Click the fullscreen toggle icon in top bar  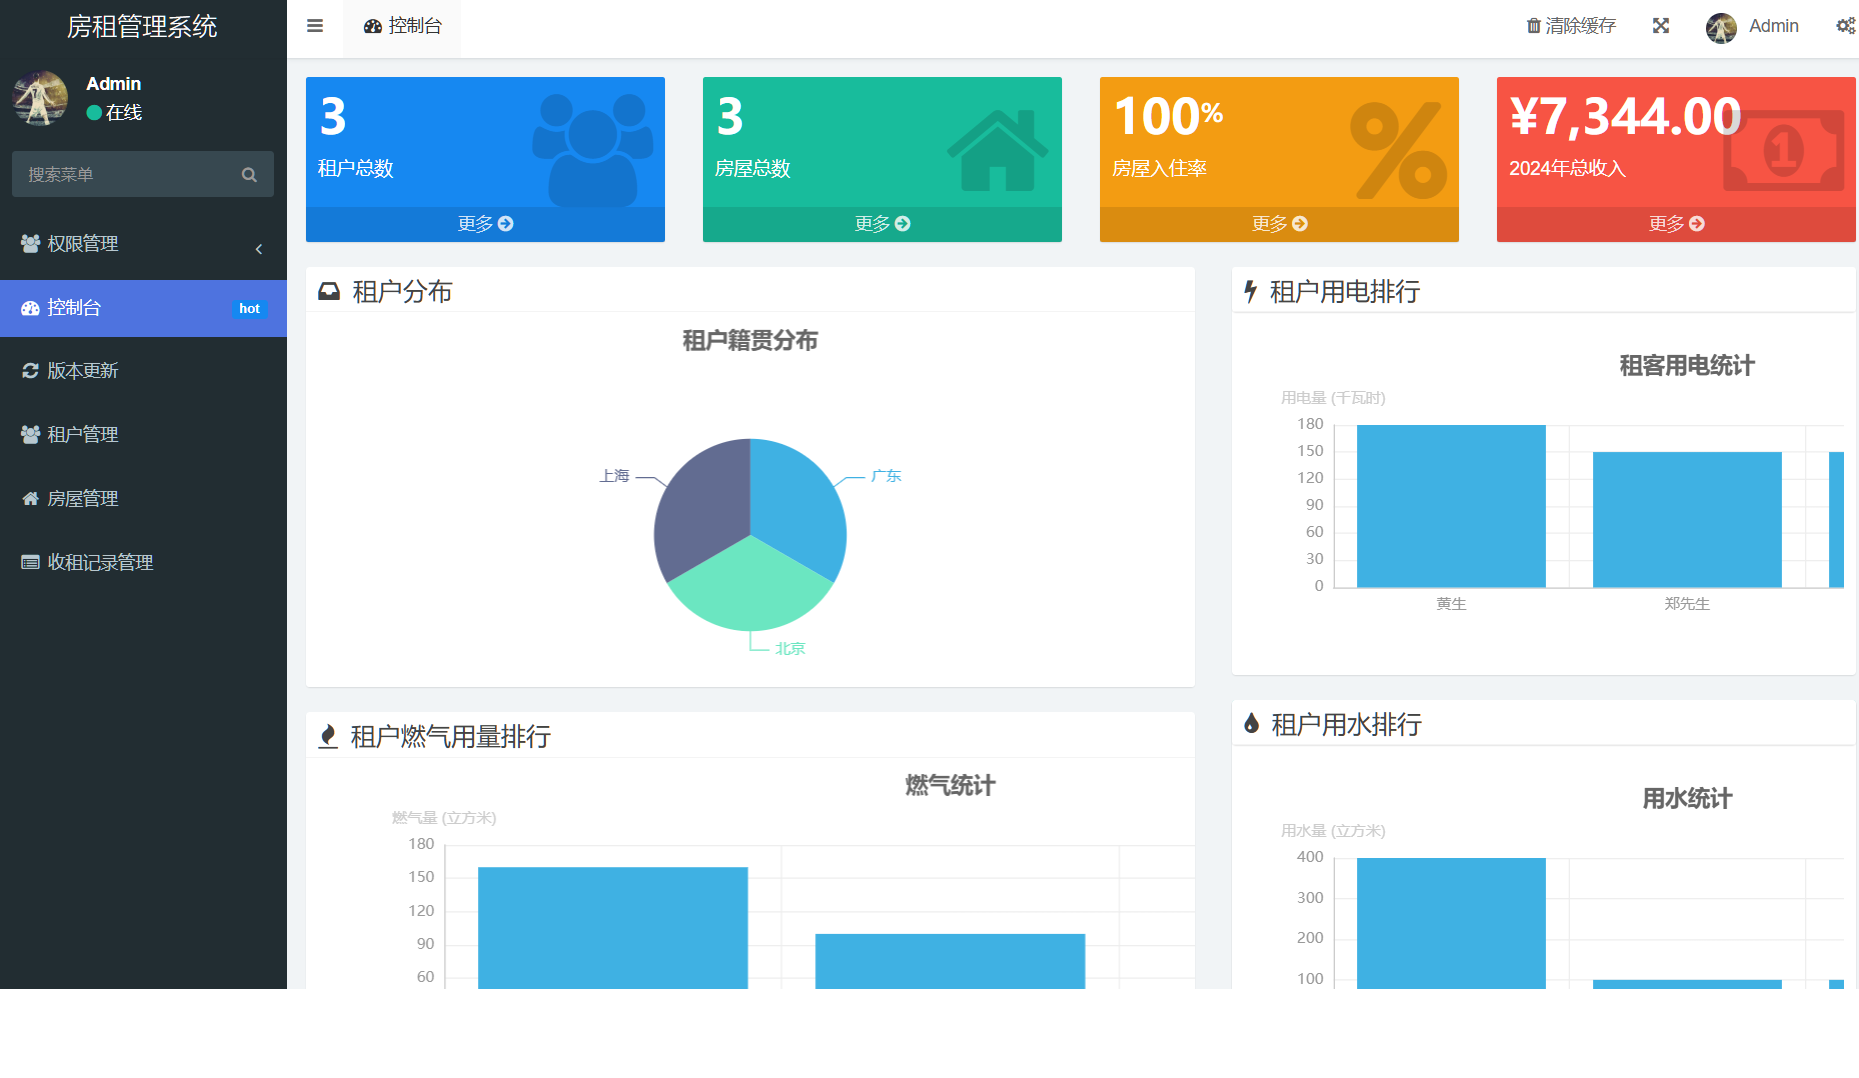point(1660,26)
